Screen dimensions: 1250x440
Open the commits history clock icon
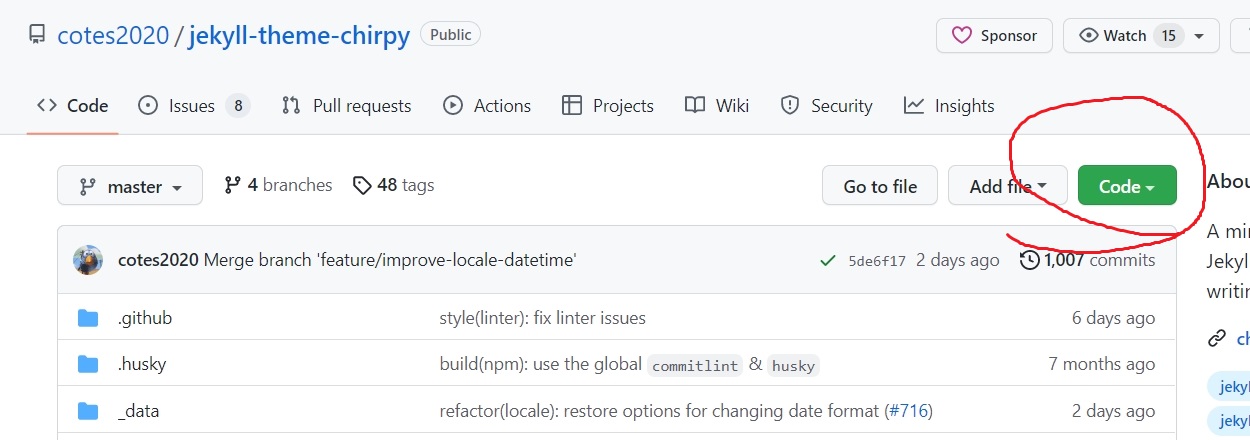(x=1029, y=260)
